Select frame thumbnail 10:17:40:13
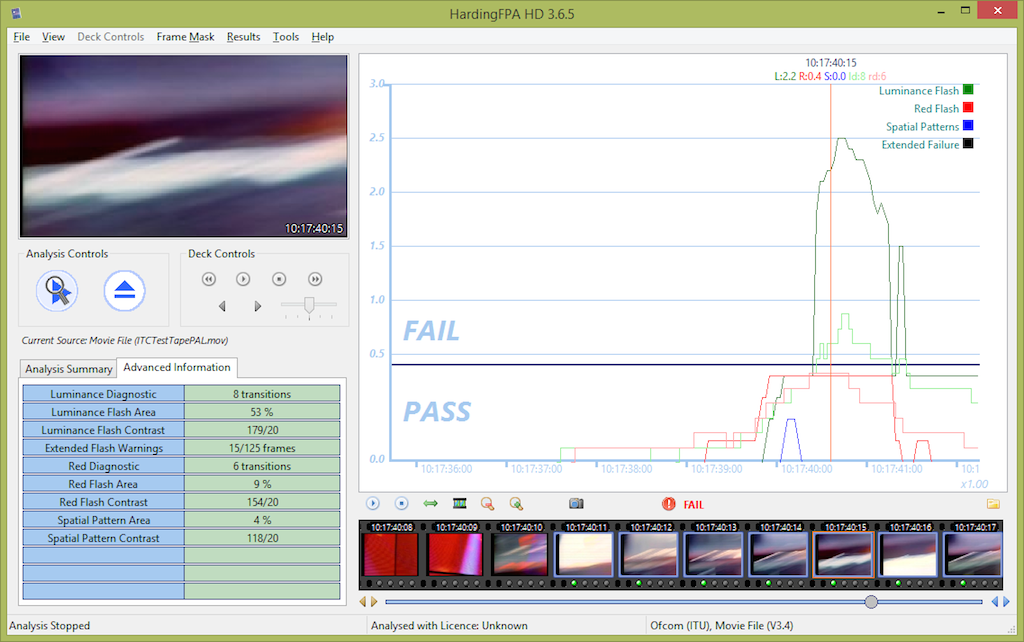This screenshot has width=1024, height=642. pyautogui.click(x=714, y=554)
